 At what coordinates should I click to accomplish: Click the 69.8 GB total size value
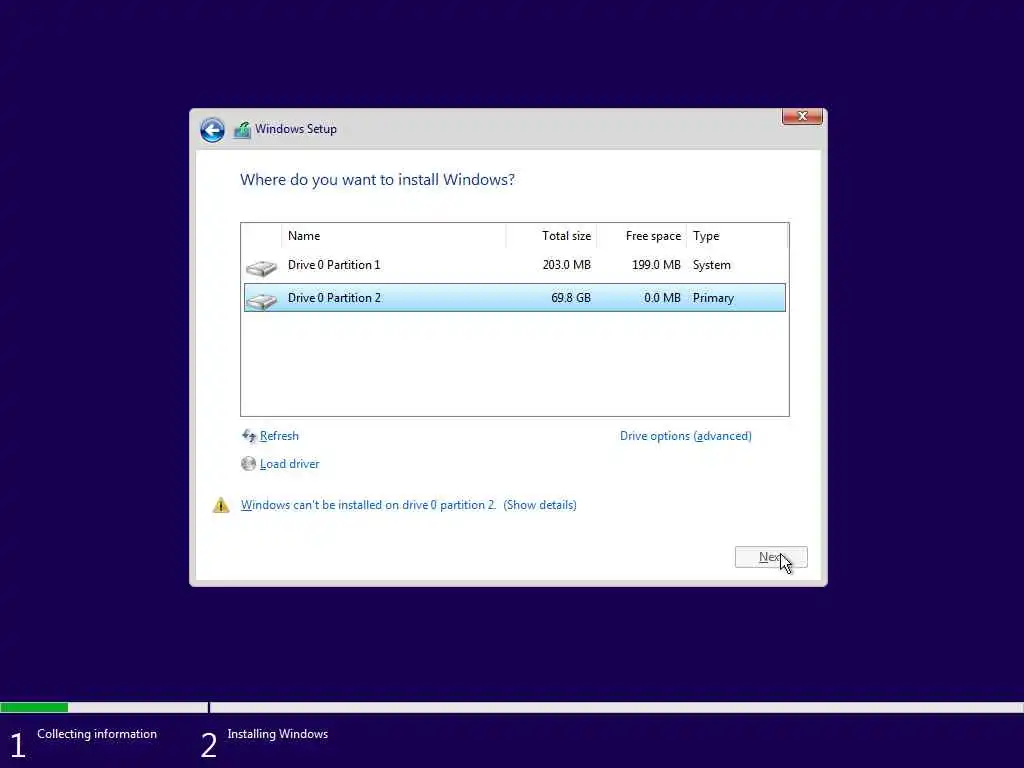[571, 298]
